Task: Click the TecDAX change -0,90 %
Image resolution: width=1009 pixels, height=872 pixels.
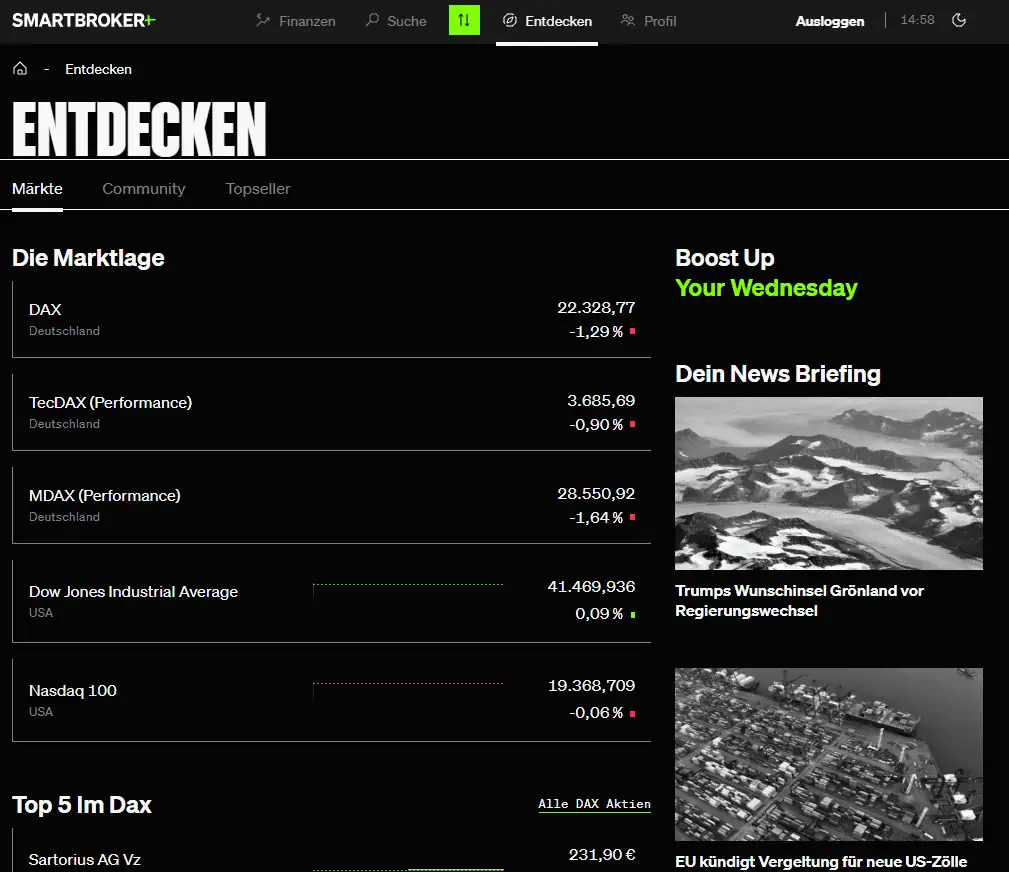Action: [x=596, y=425]
